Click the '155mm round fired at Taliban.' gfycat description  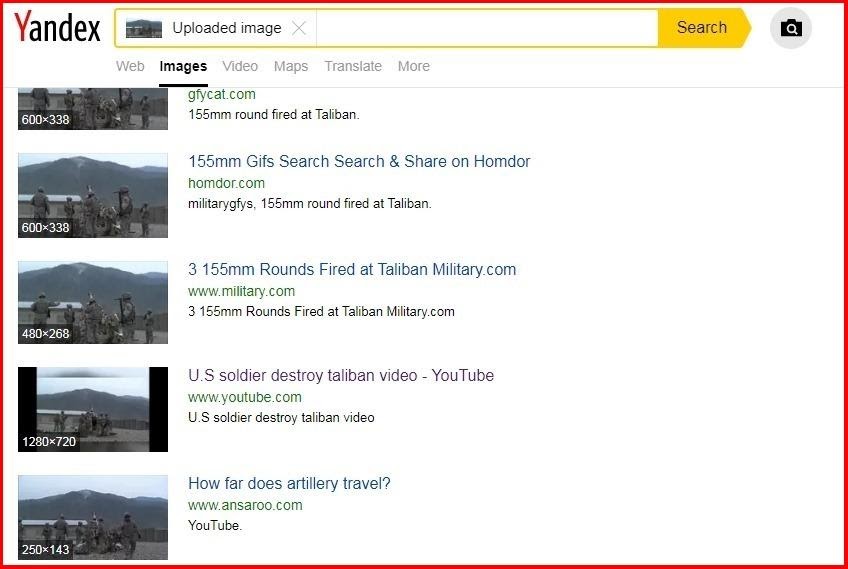pos(274,115)
